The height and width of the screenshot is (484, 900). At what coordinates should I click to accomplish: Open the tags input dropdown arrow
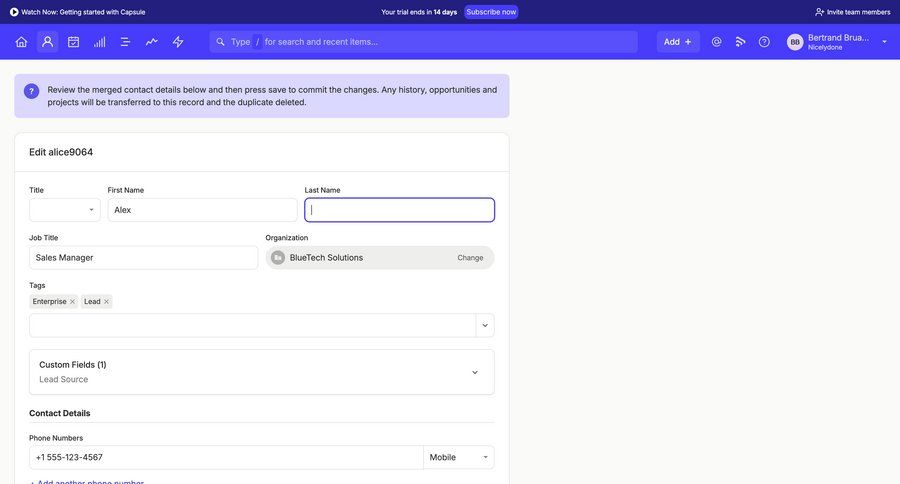(x=485, y=325)
